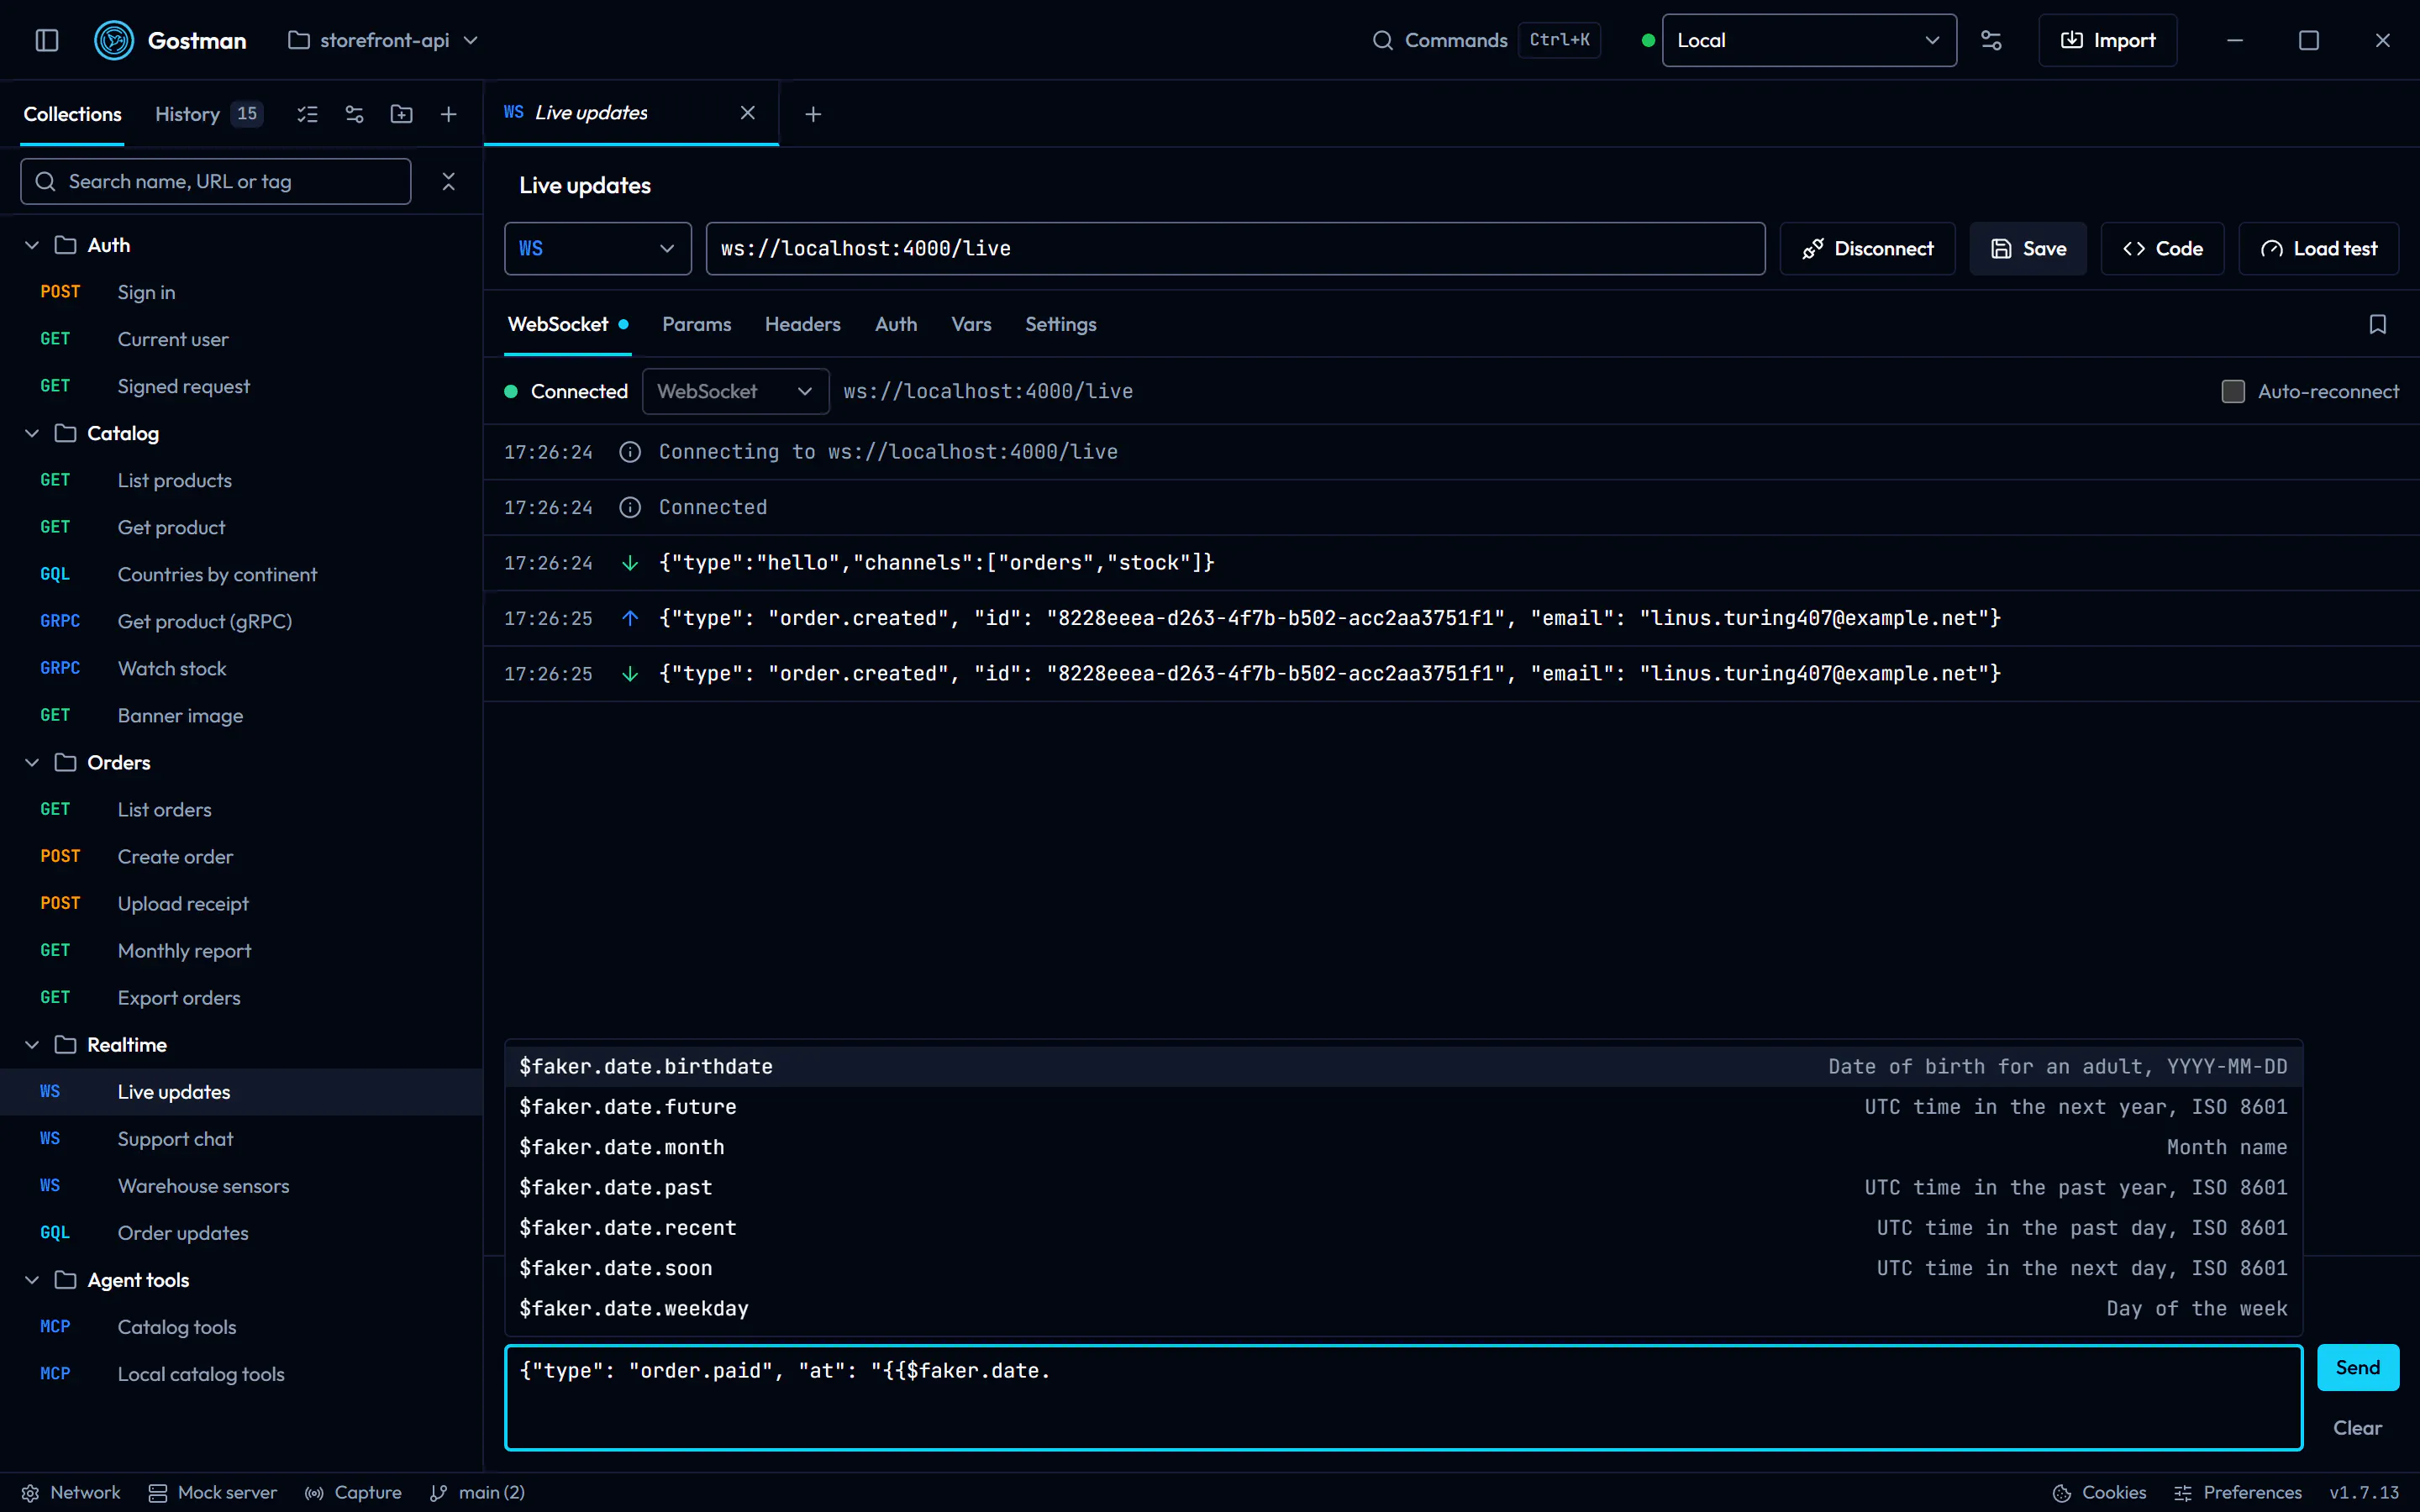Collapse the Auth folder
Image resolution: width=2420 pixels, height=1512 pixels.
32,245
